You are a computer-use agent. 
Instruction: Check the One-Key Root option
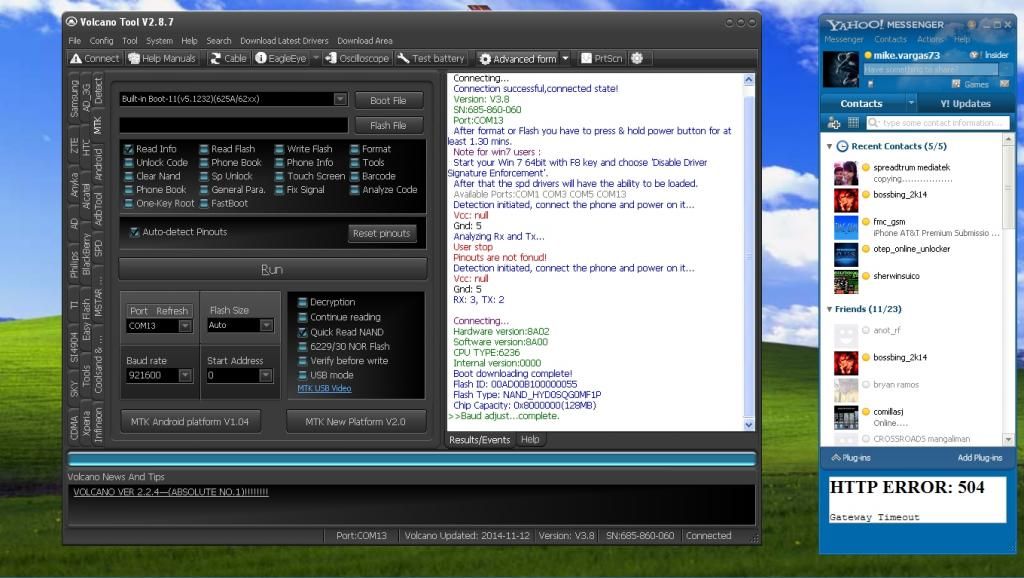pos(129,203)
